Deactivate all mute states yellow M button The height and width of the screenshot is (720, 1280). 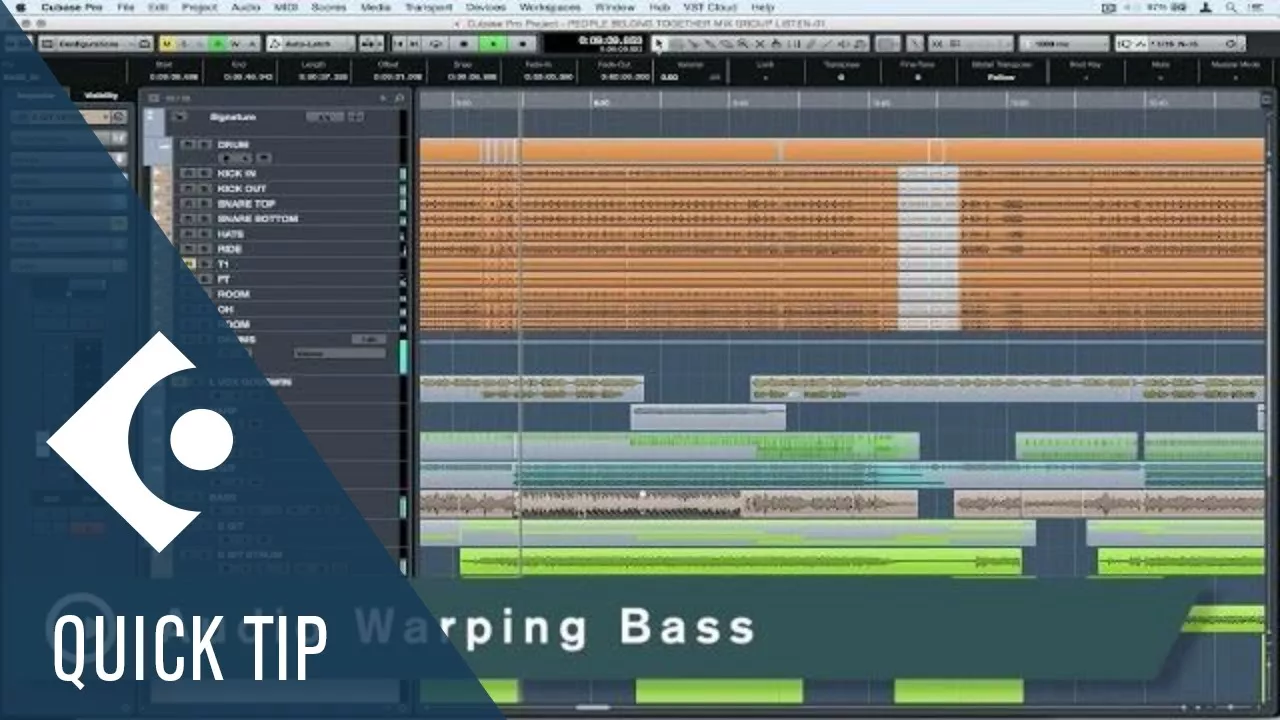167,44
